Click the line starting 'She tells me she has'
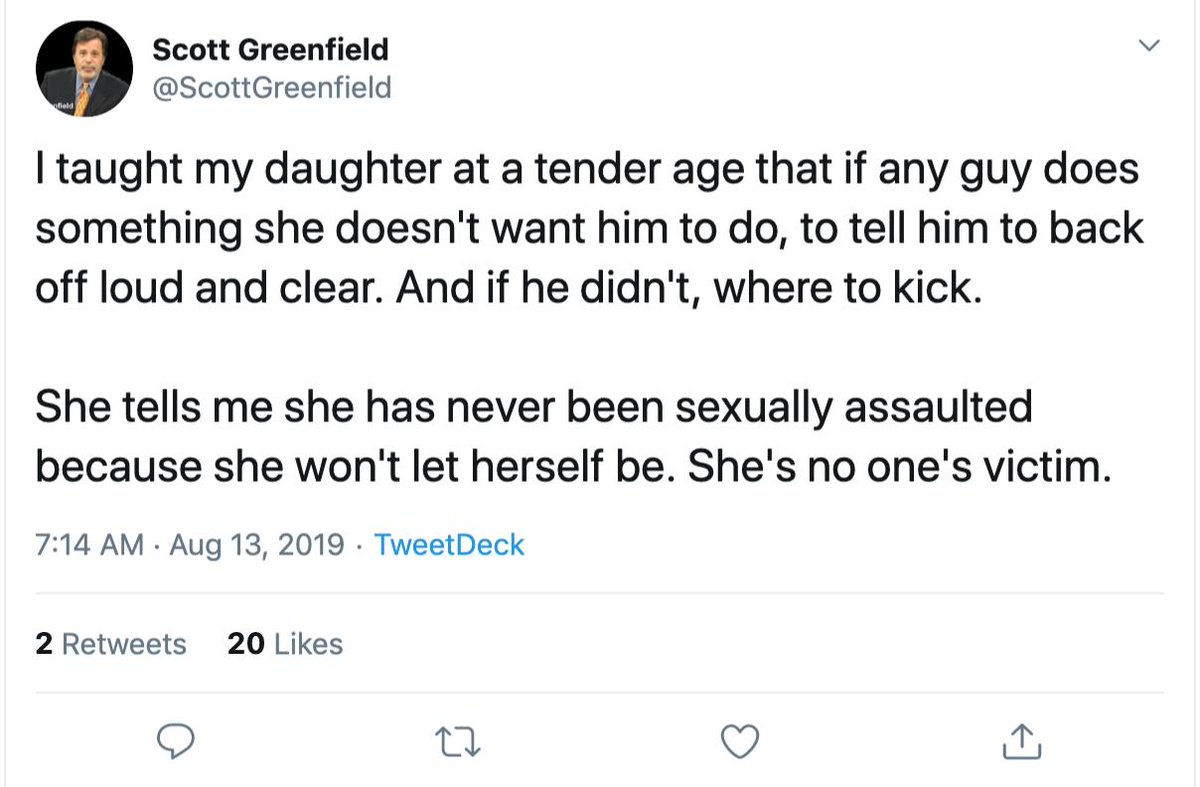Screen dimensions: 1200x787 [x=534, y=407]
